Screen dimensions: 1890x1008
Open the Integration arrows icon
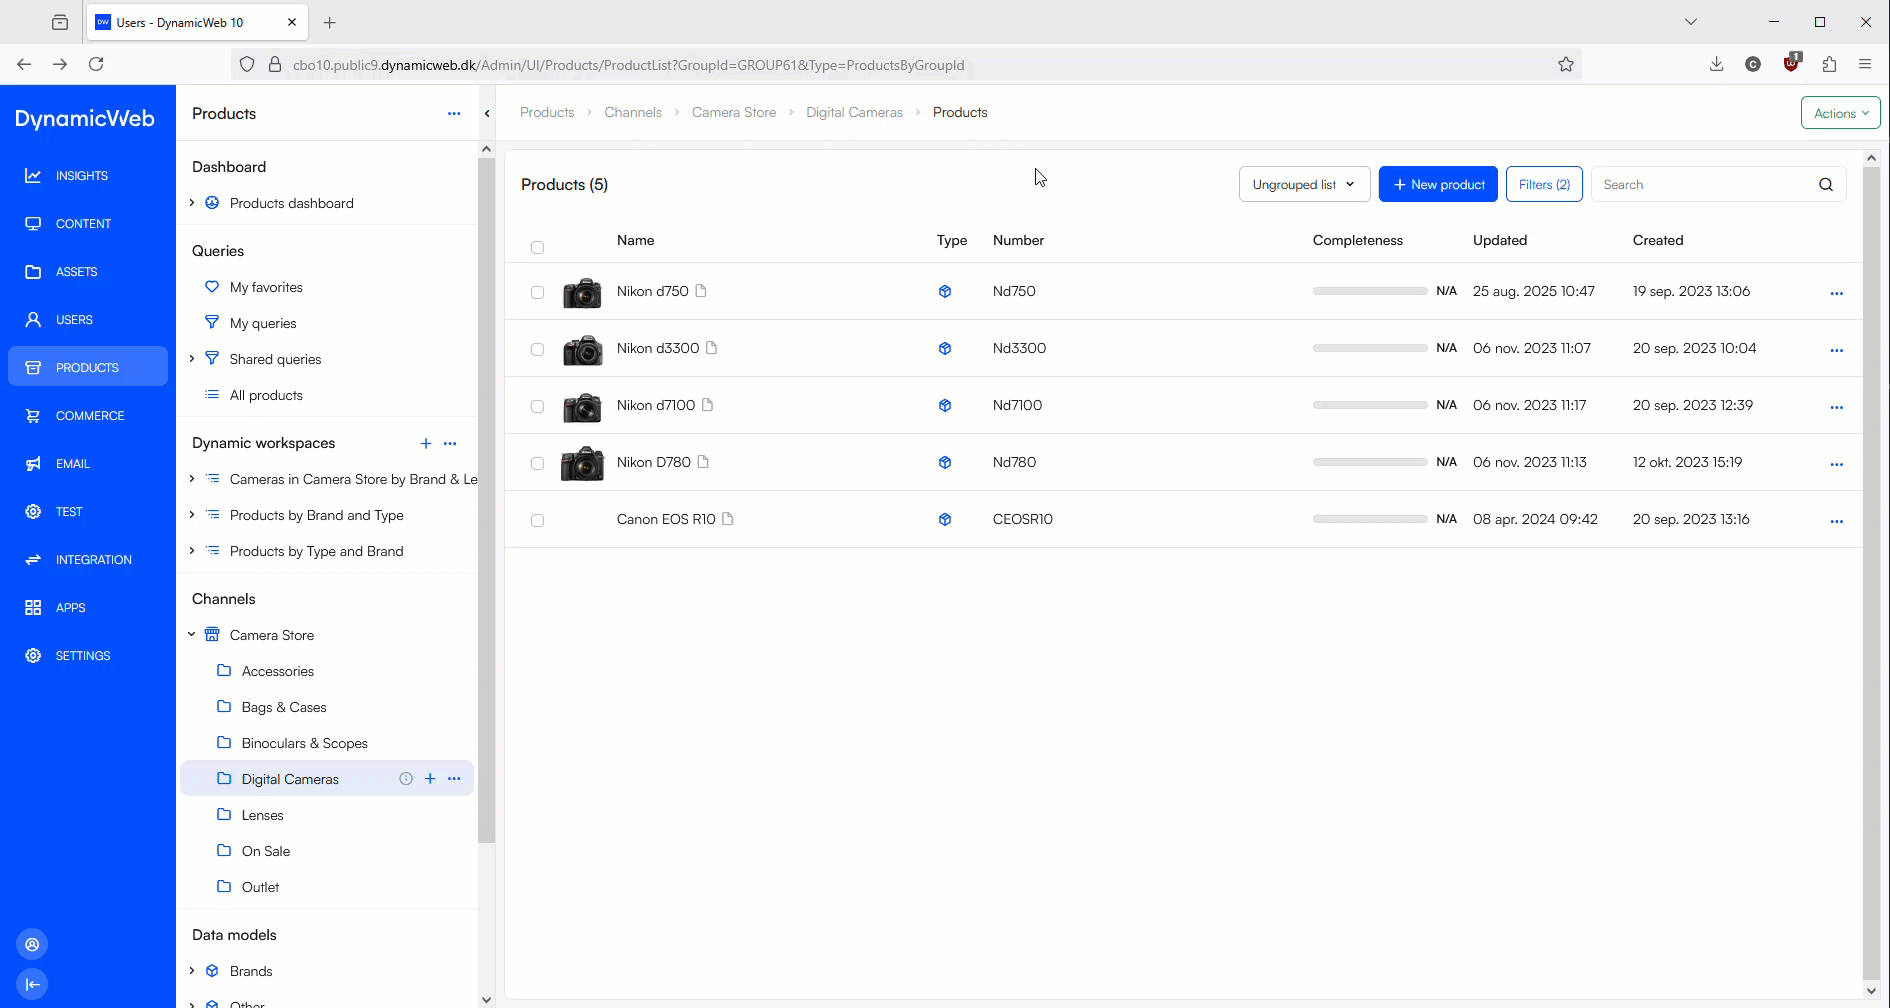33,560
